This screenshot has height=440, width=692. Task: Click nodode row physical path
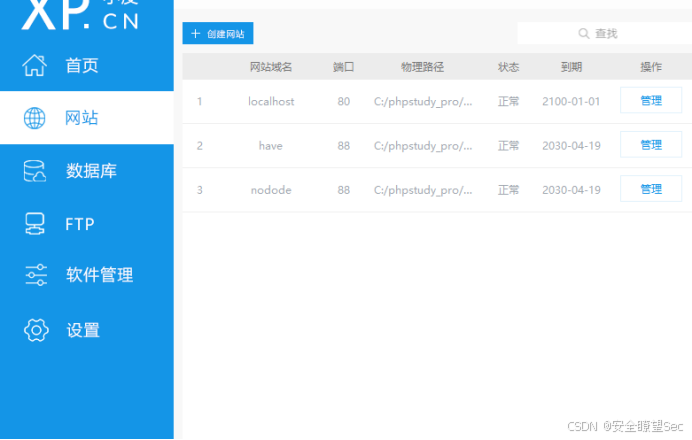point(423,190)
